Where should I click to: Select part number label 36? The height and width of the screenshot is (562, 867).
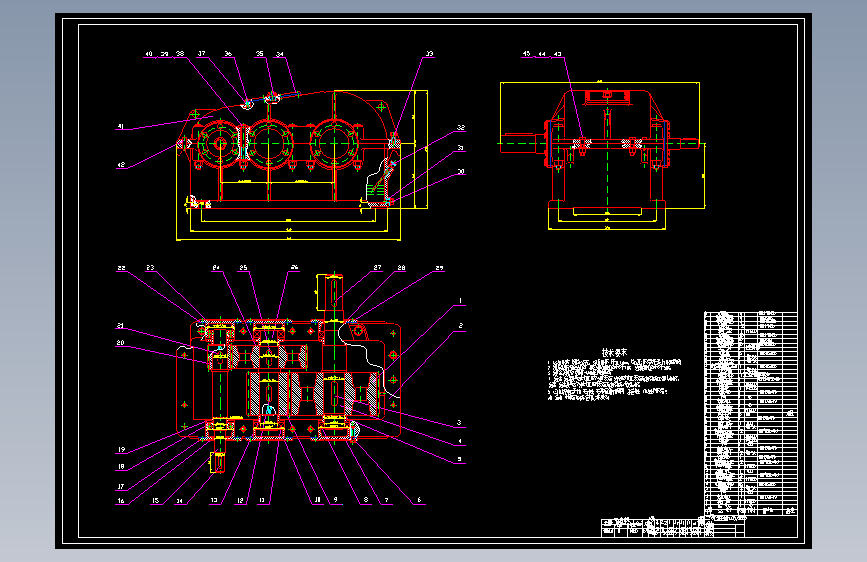pos(228,54)
